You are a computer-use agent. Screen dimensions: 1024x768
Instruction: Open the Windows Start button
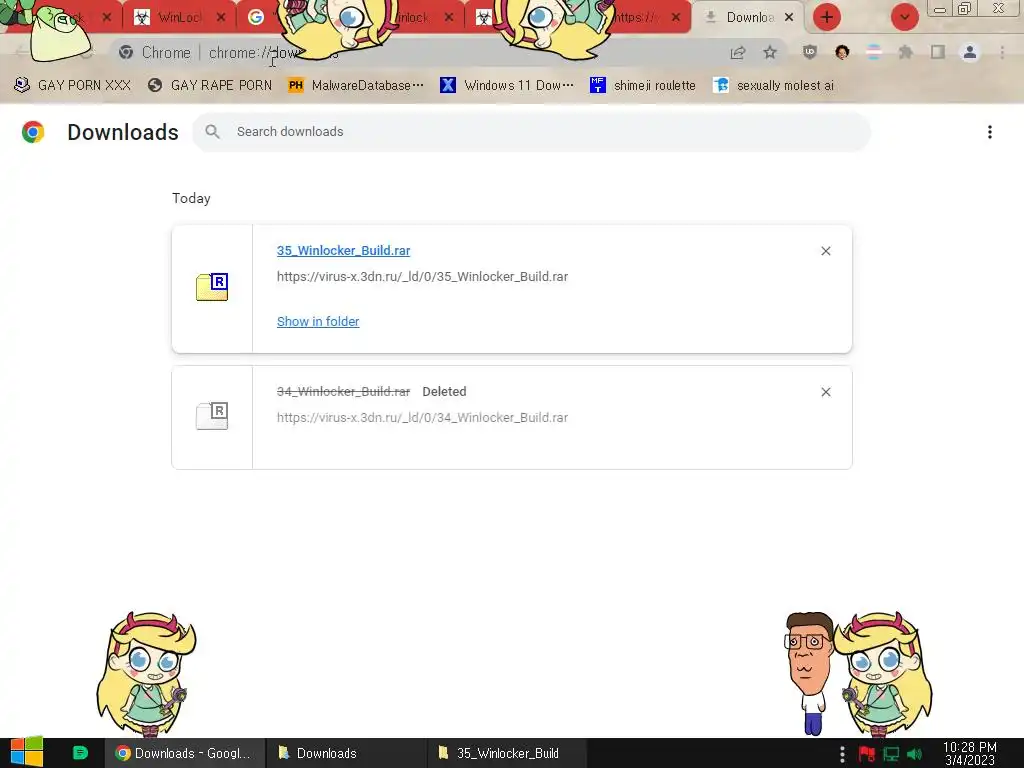coord(27,753)
